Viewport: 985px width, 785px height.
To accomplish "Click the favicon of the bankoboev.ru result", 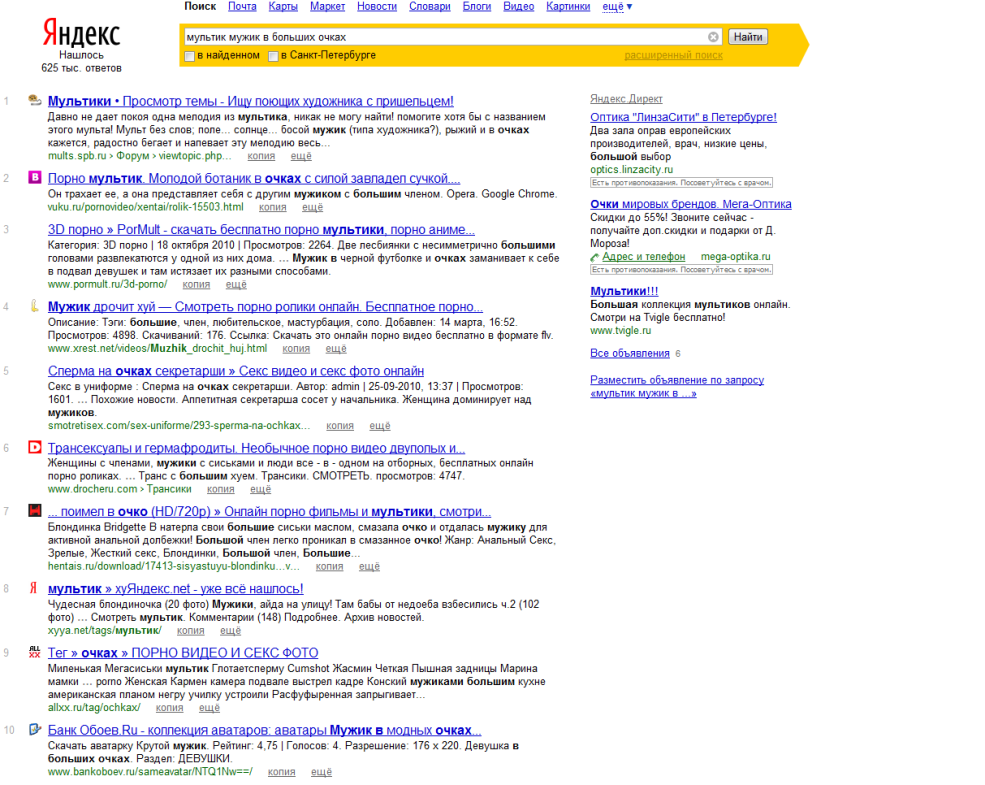I will tap(34, 729).
